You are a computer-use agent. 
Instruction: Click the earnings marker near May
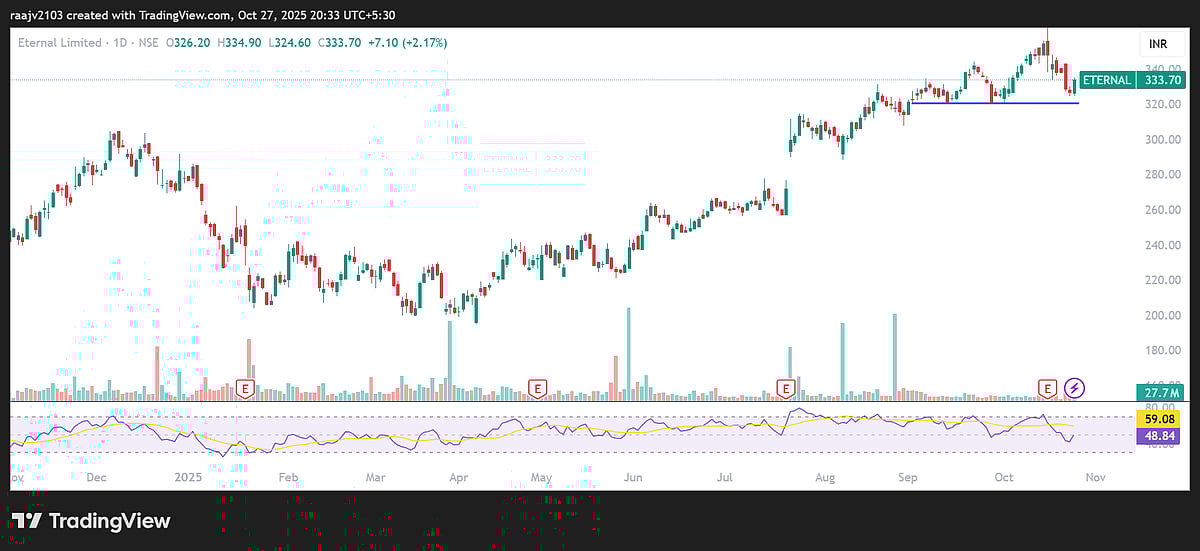coord(538,387)
